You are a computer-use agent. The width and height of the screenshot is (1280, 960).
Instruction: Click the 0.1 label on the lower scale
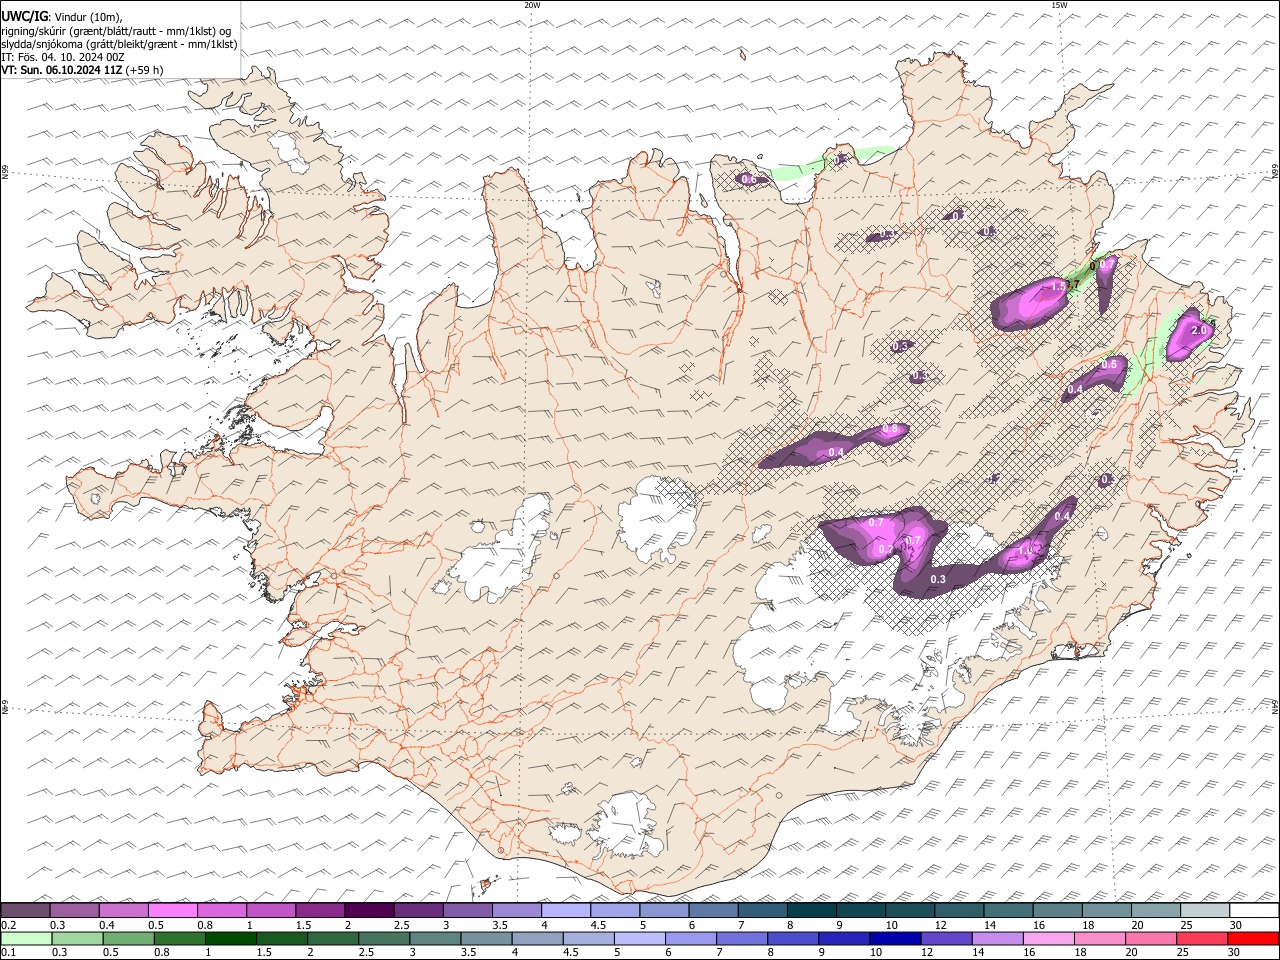pos(9,952)
